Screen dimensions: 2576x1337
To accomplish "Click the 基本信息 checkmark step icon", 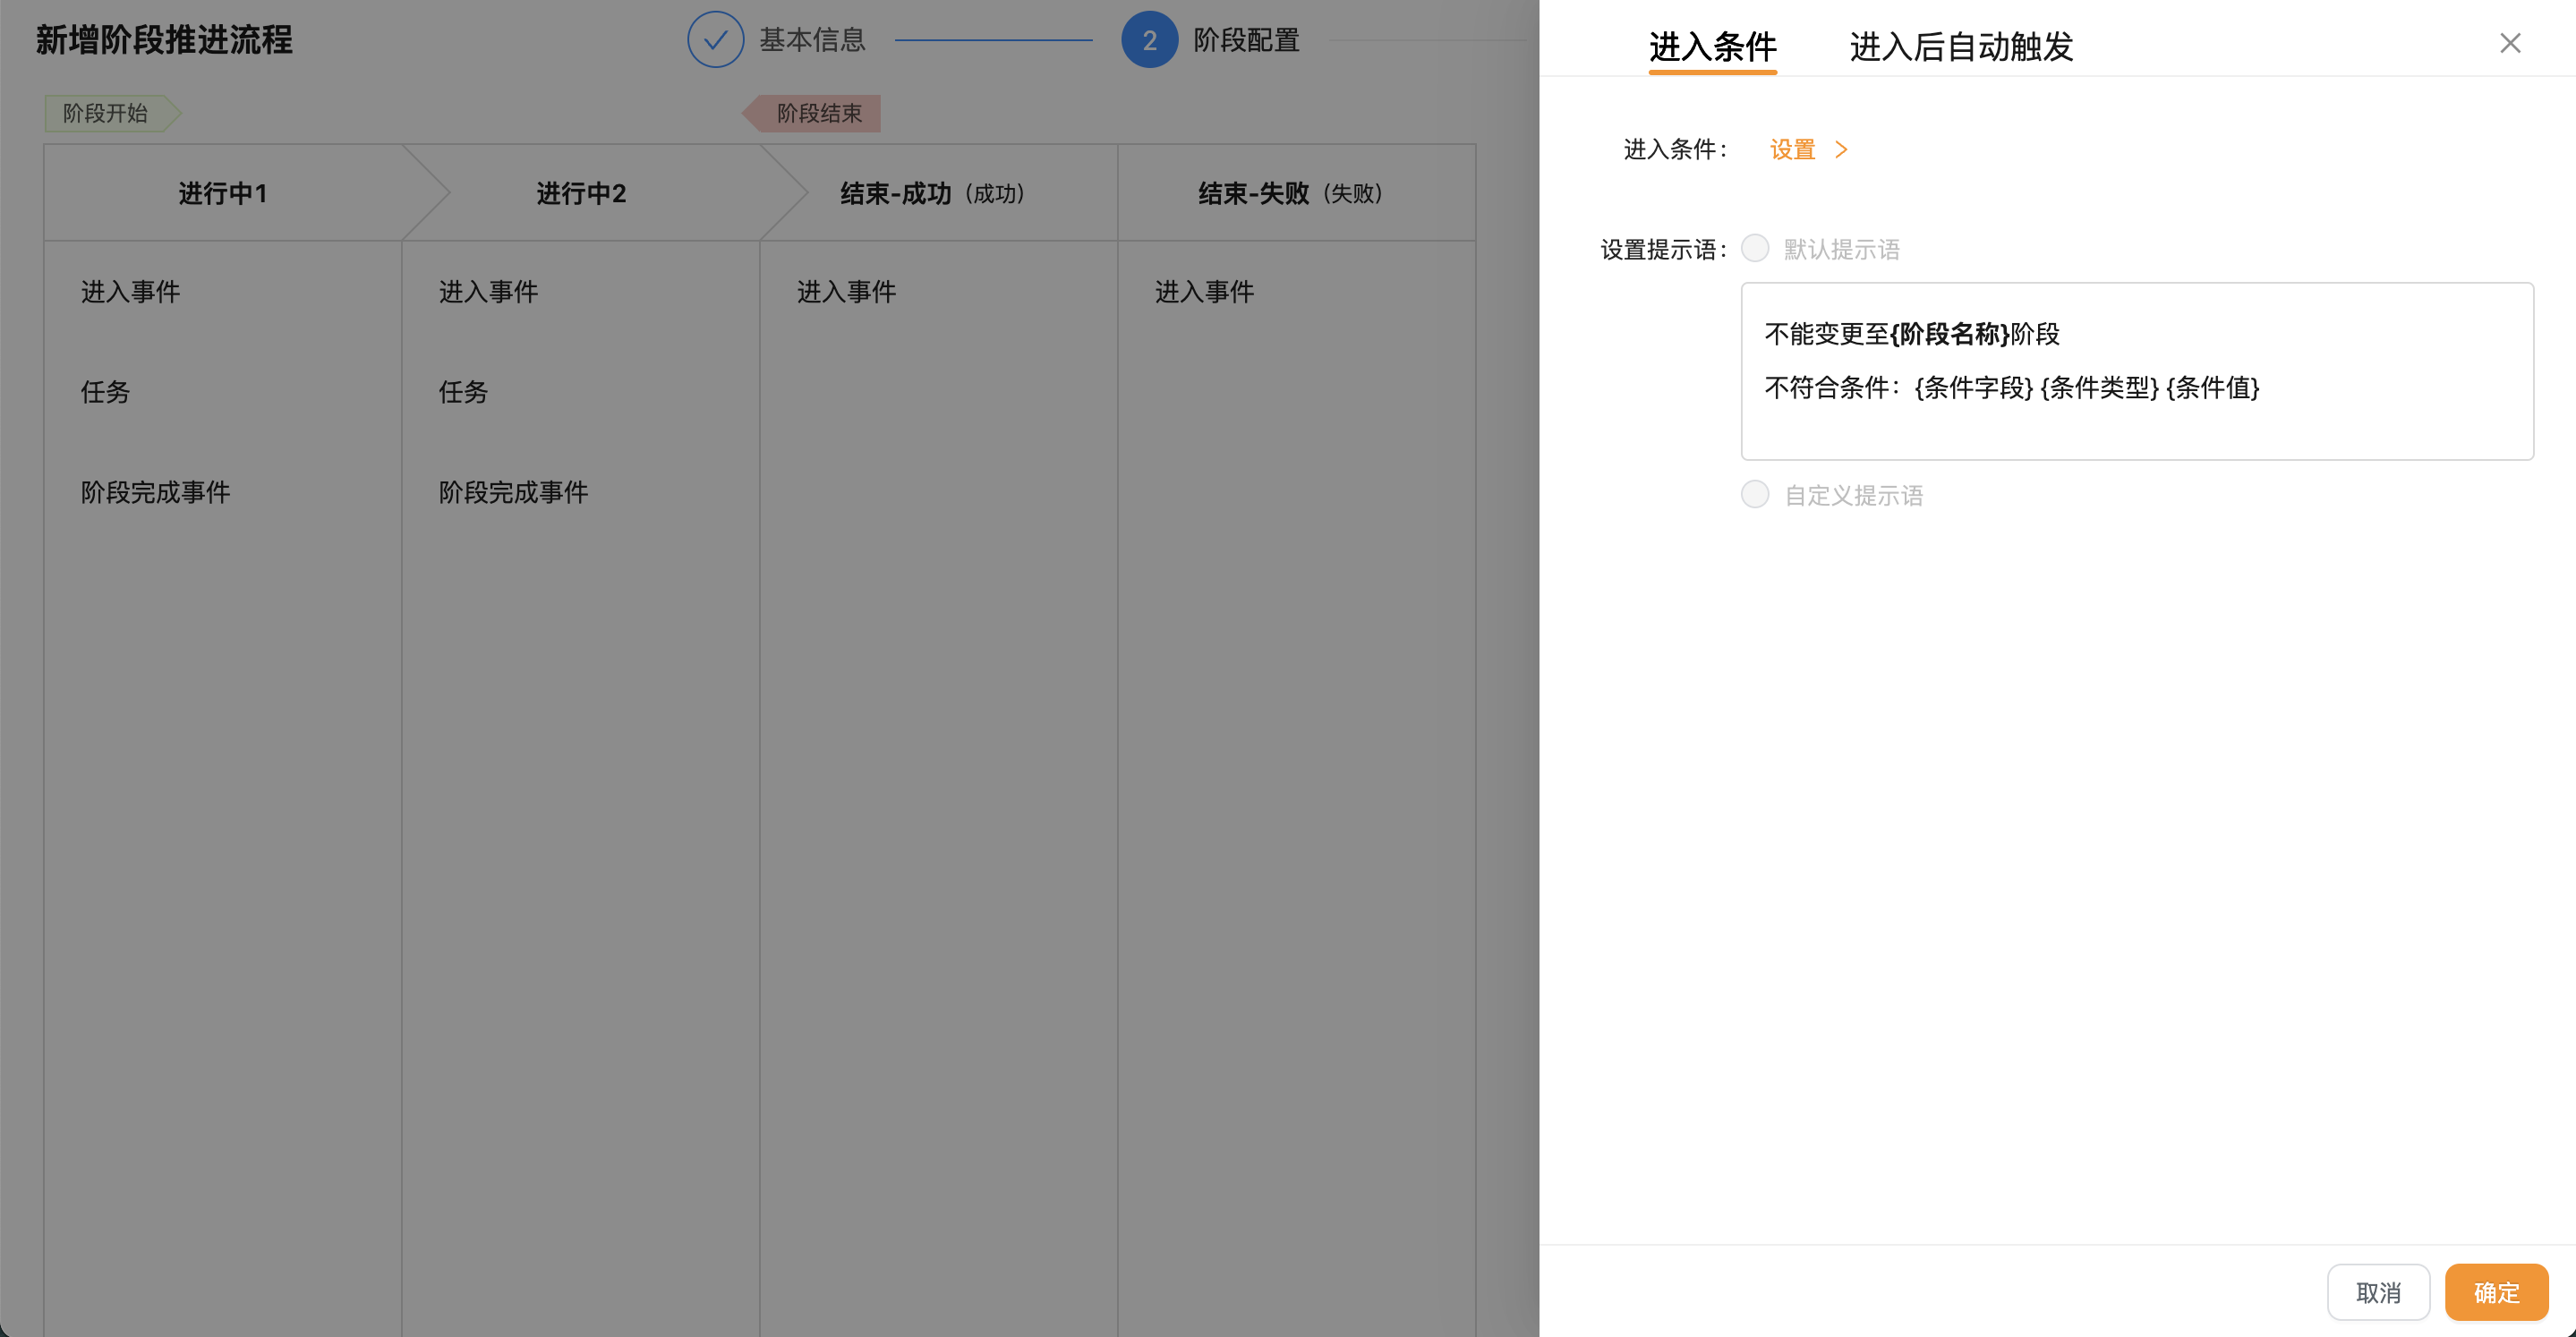I will point(715,40).
